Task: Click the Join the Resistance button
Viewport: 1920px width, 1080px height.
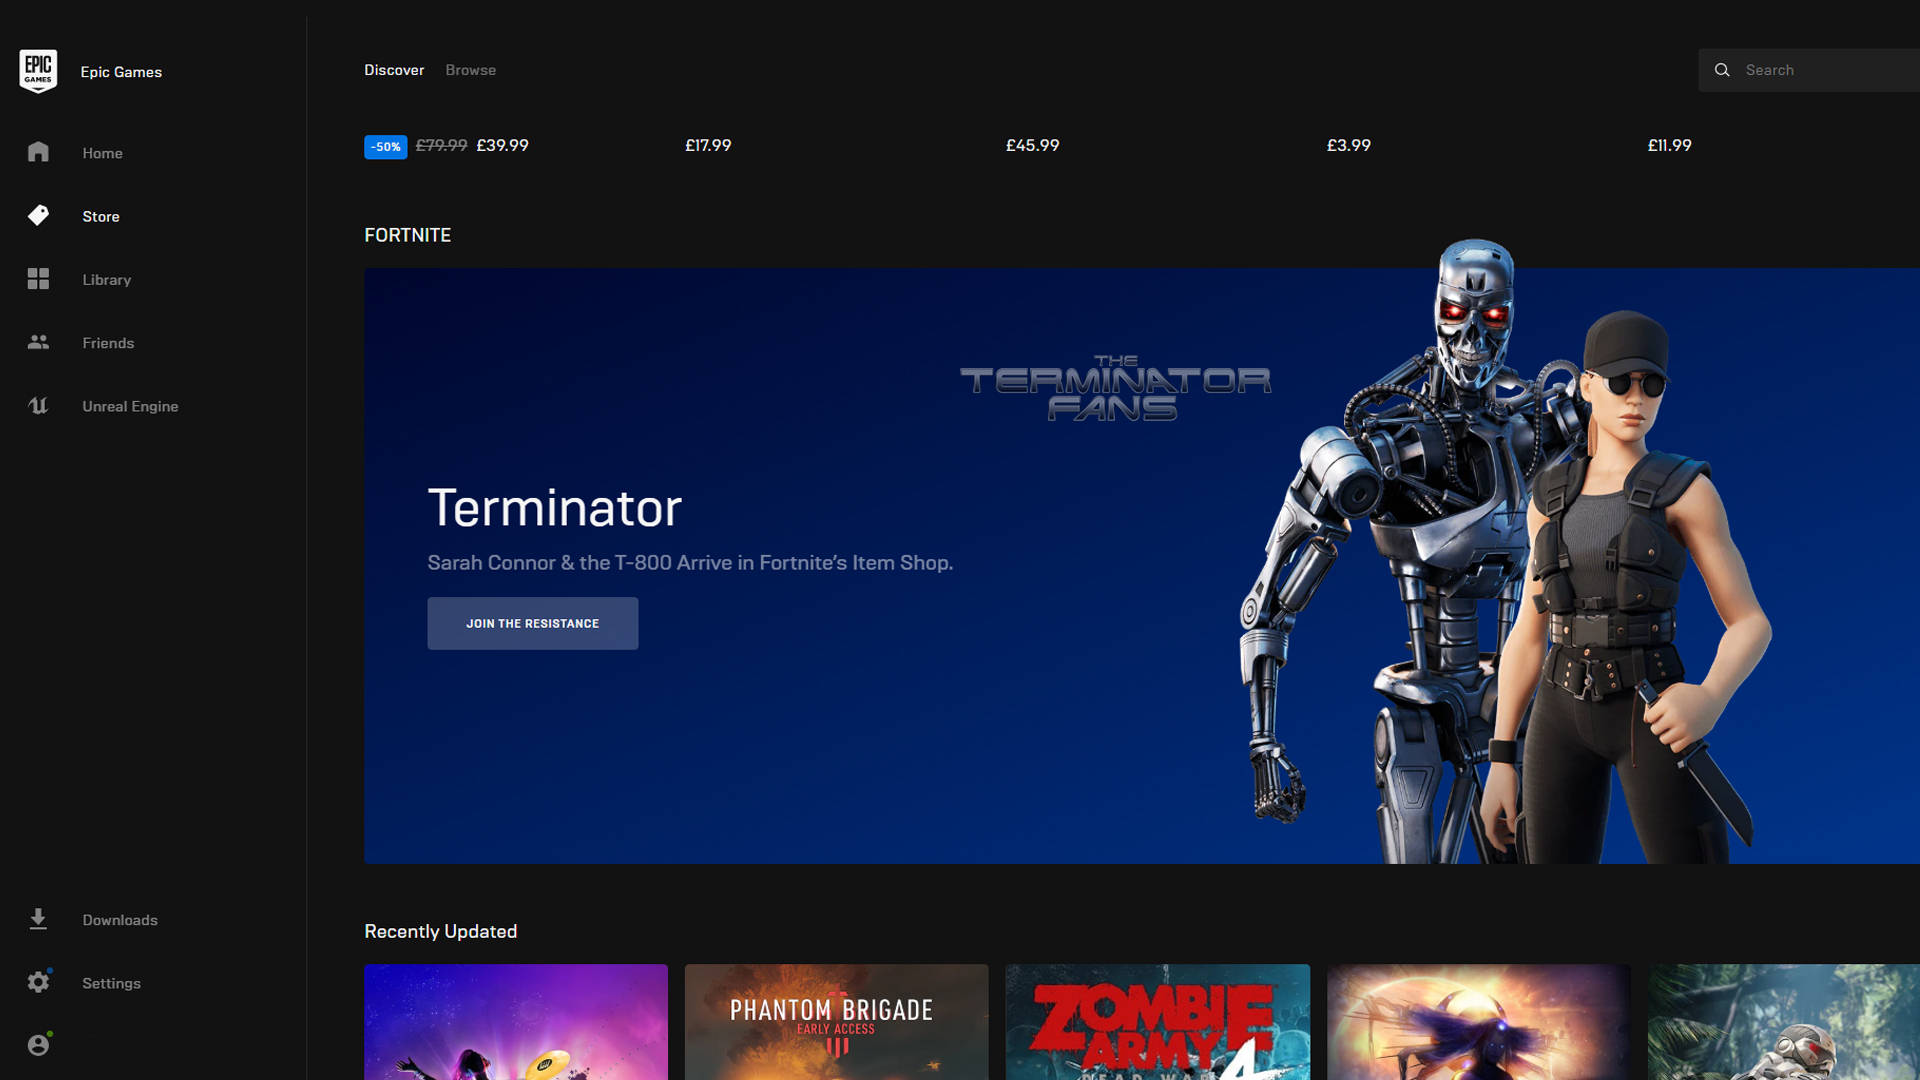Action: tap(533, 623)
